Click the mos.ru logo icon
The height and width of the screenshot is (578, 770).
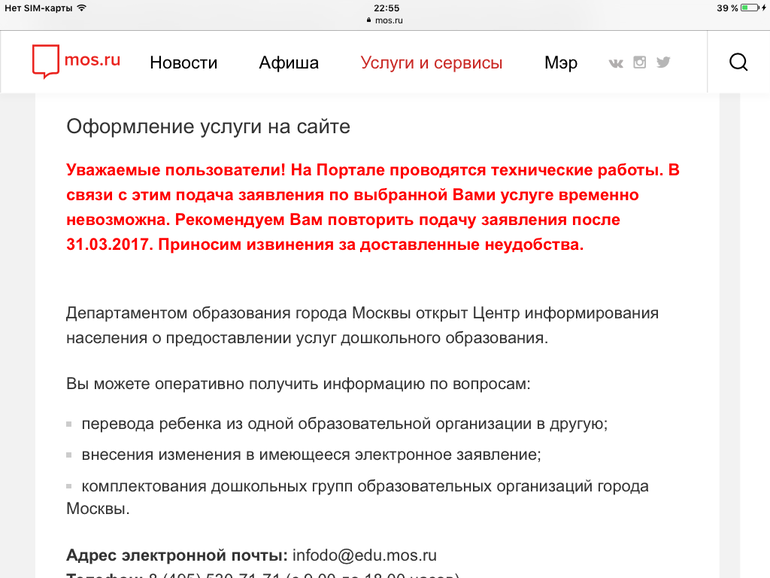pos(46,61)
